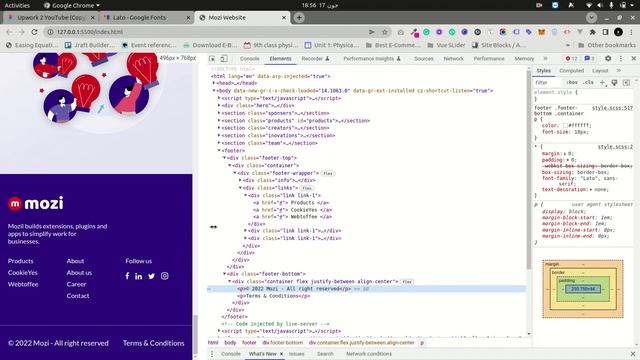This screenshot has width=640, height=360.
Task: Toggle flex badge on footer-wrapper div
Action: (328, 173)
